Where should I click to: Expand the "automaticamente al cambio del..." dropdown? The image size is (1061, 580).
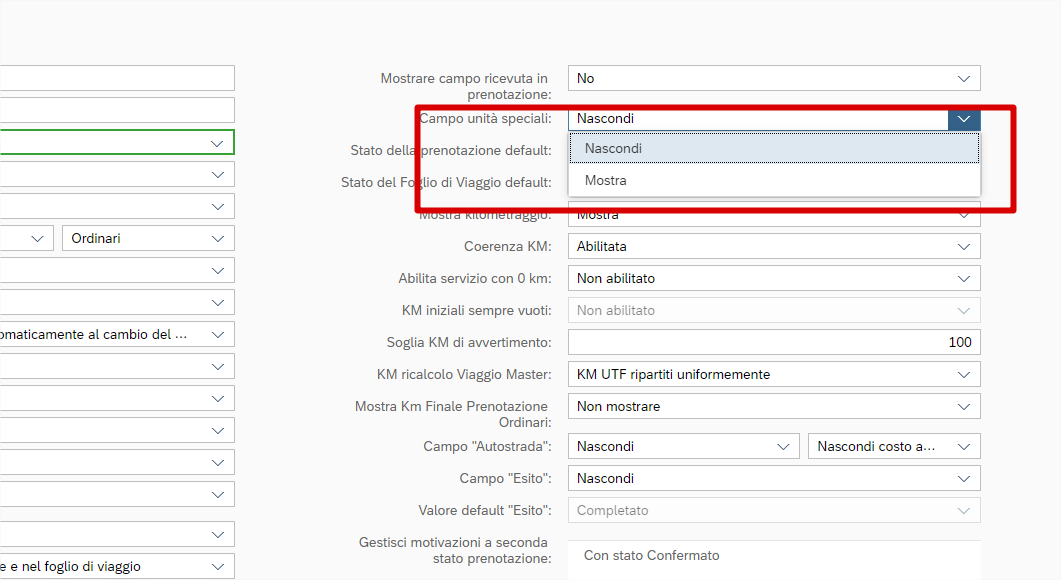click(218, 335)
